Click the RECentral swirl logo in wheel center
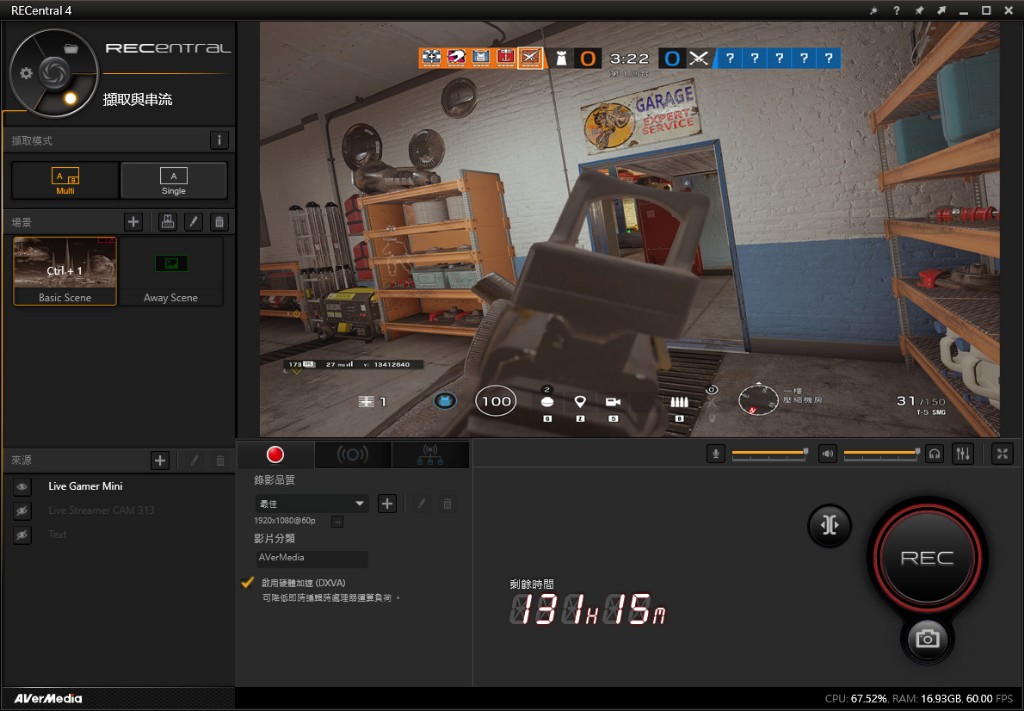 [x=54, y=72]
